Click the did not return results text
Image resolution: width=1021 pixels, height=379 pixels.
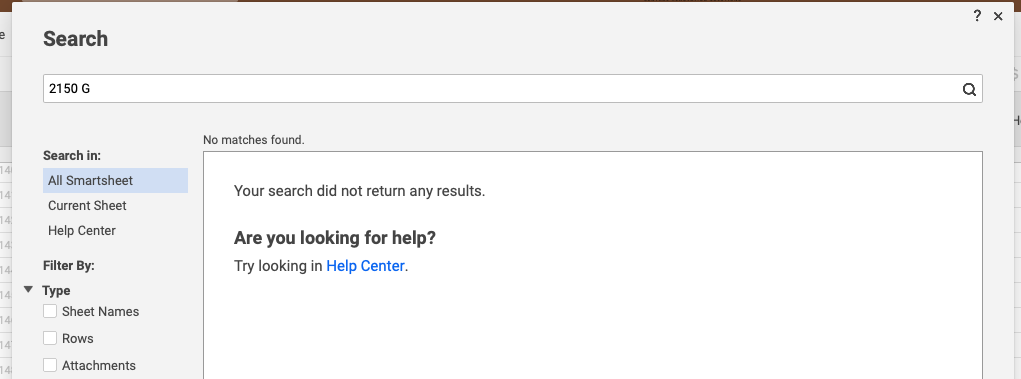click(359, 191)
